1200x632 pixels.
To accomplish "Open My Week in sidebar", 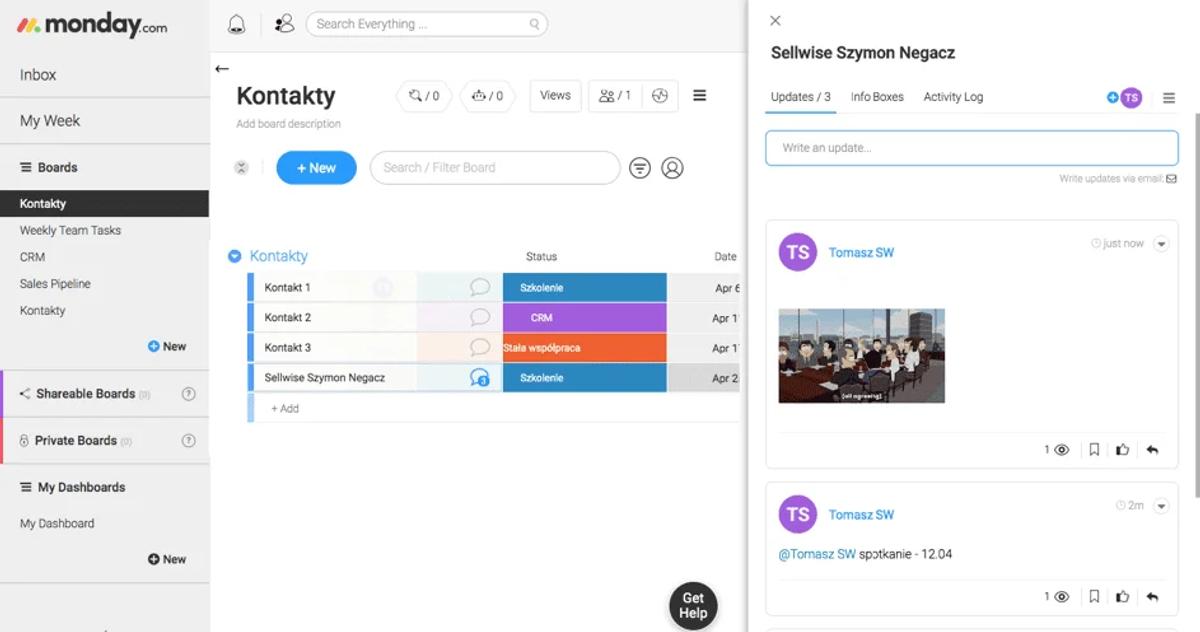I will click(50, 121).
